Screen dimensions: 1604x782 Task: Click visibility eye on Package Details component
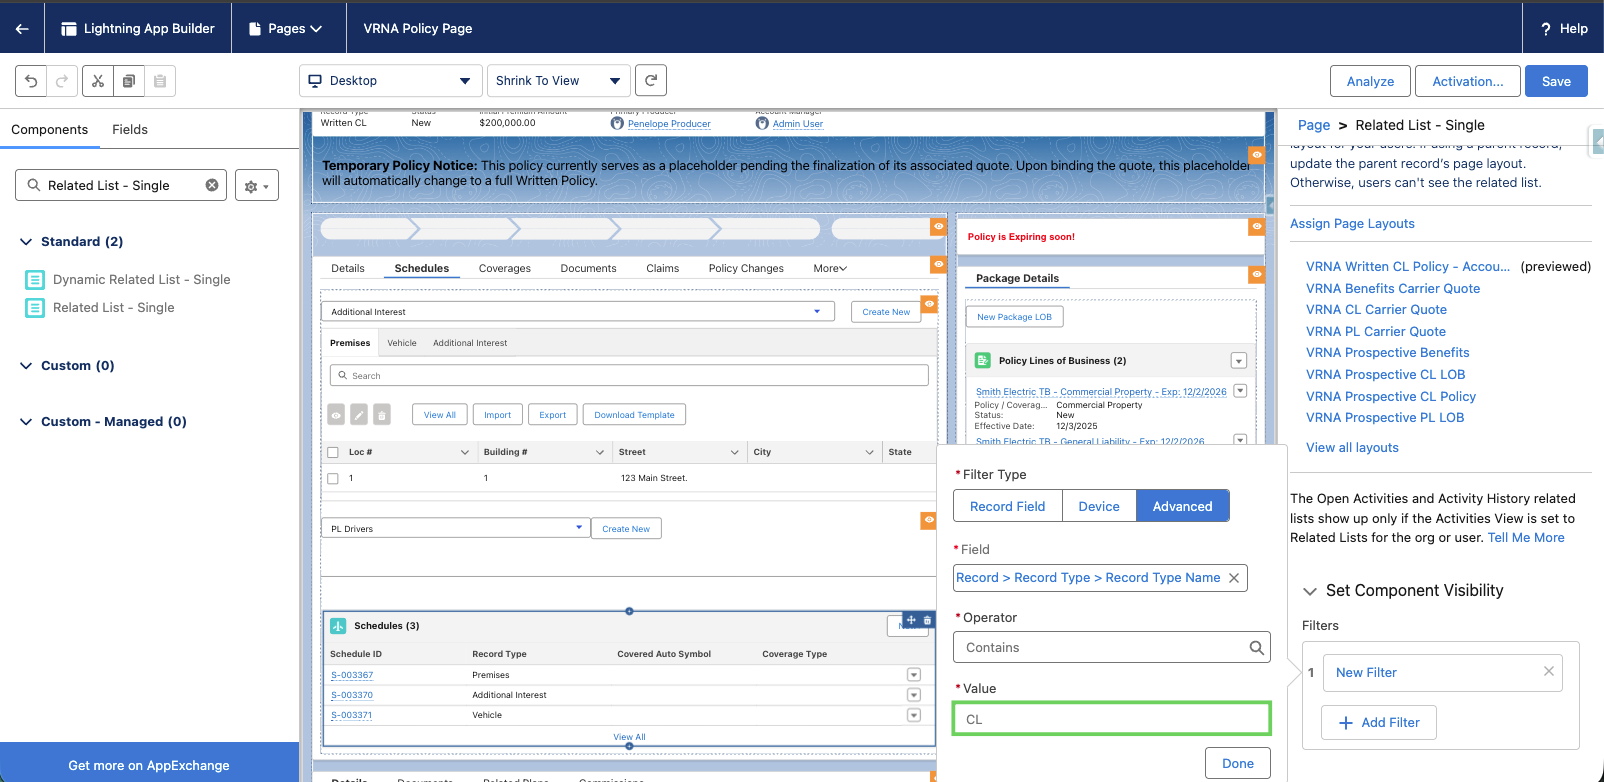(1257, 274)
